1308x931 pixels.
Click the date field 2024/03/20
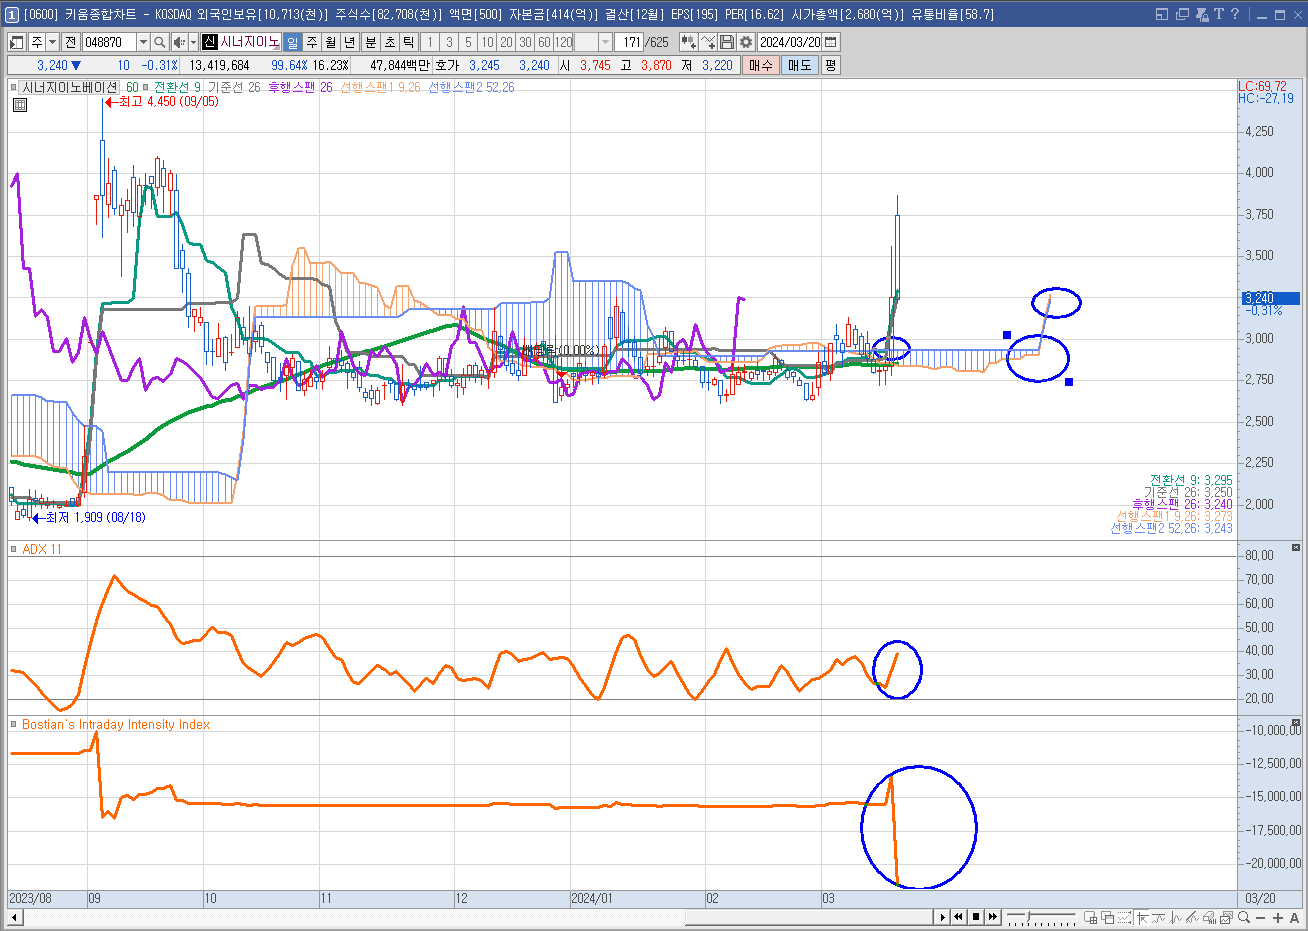coord(790,42)
